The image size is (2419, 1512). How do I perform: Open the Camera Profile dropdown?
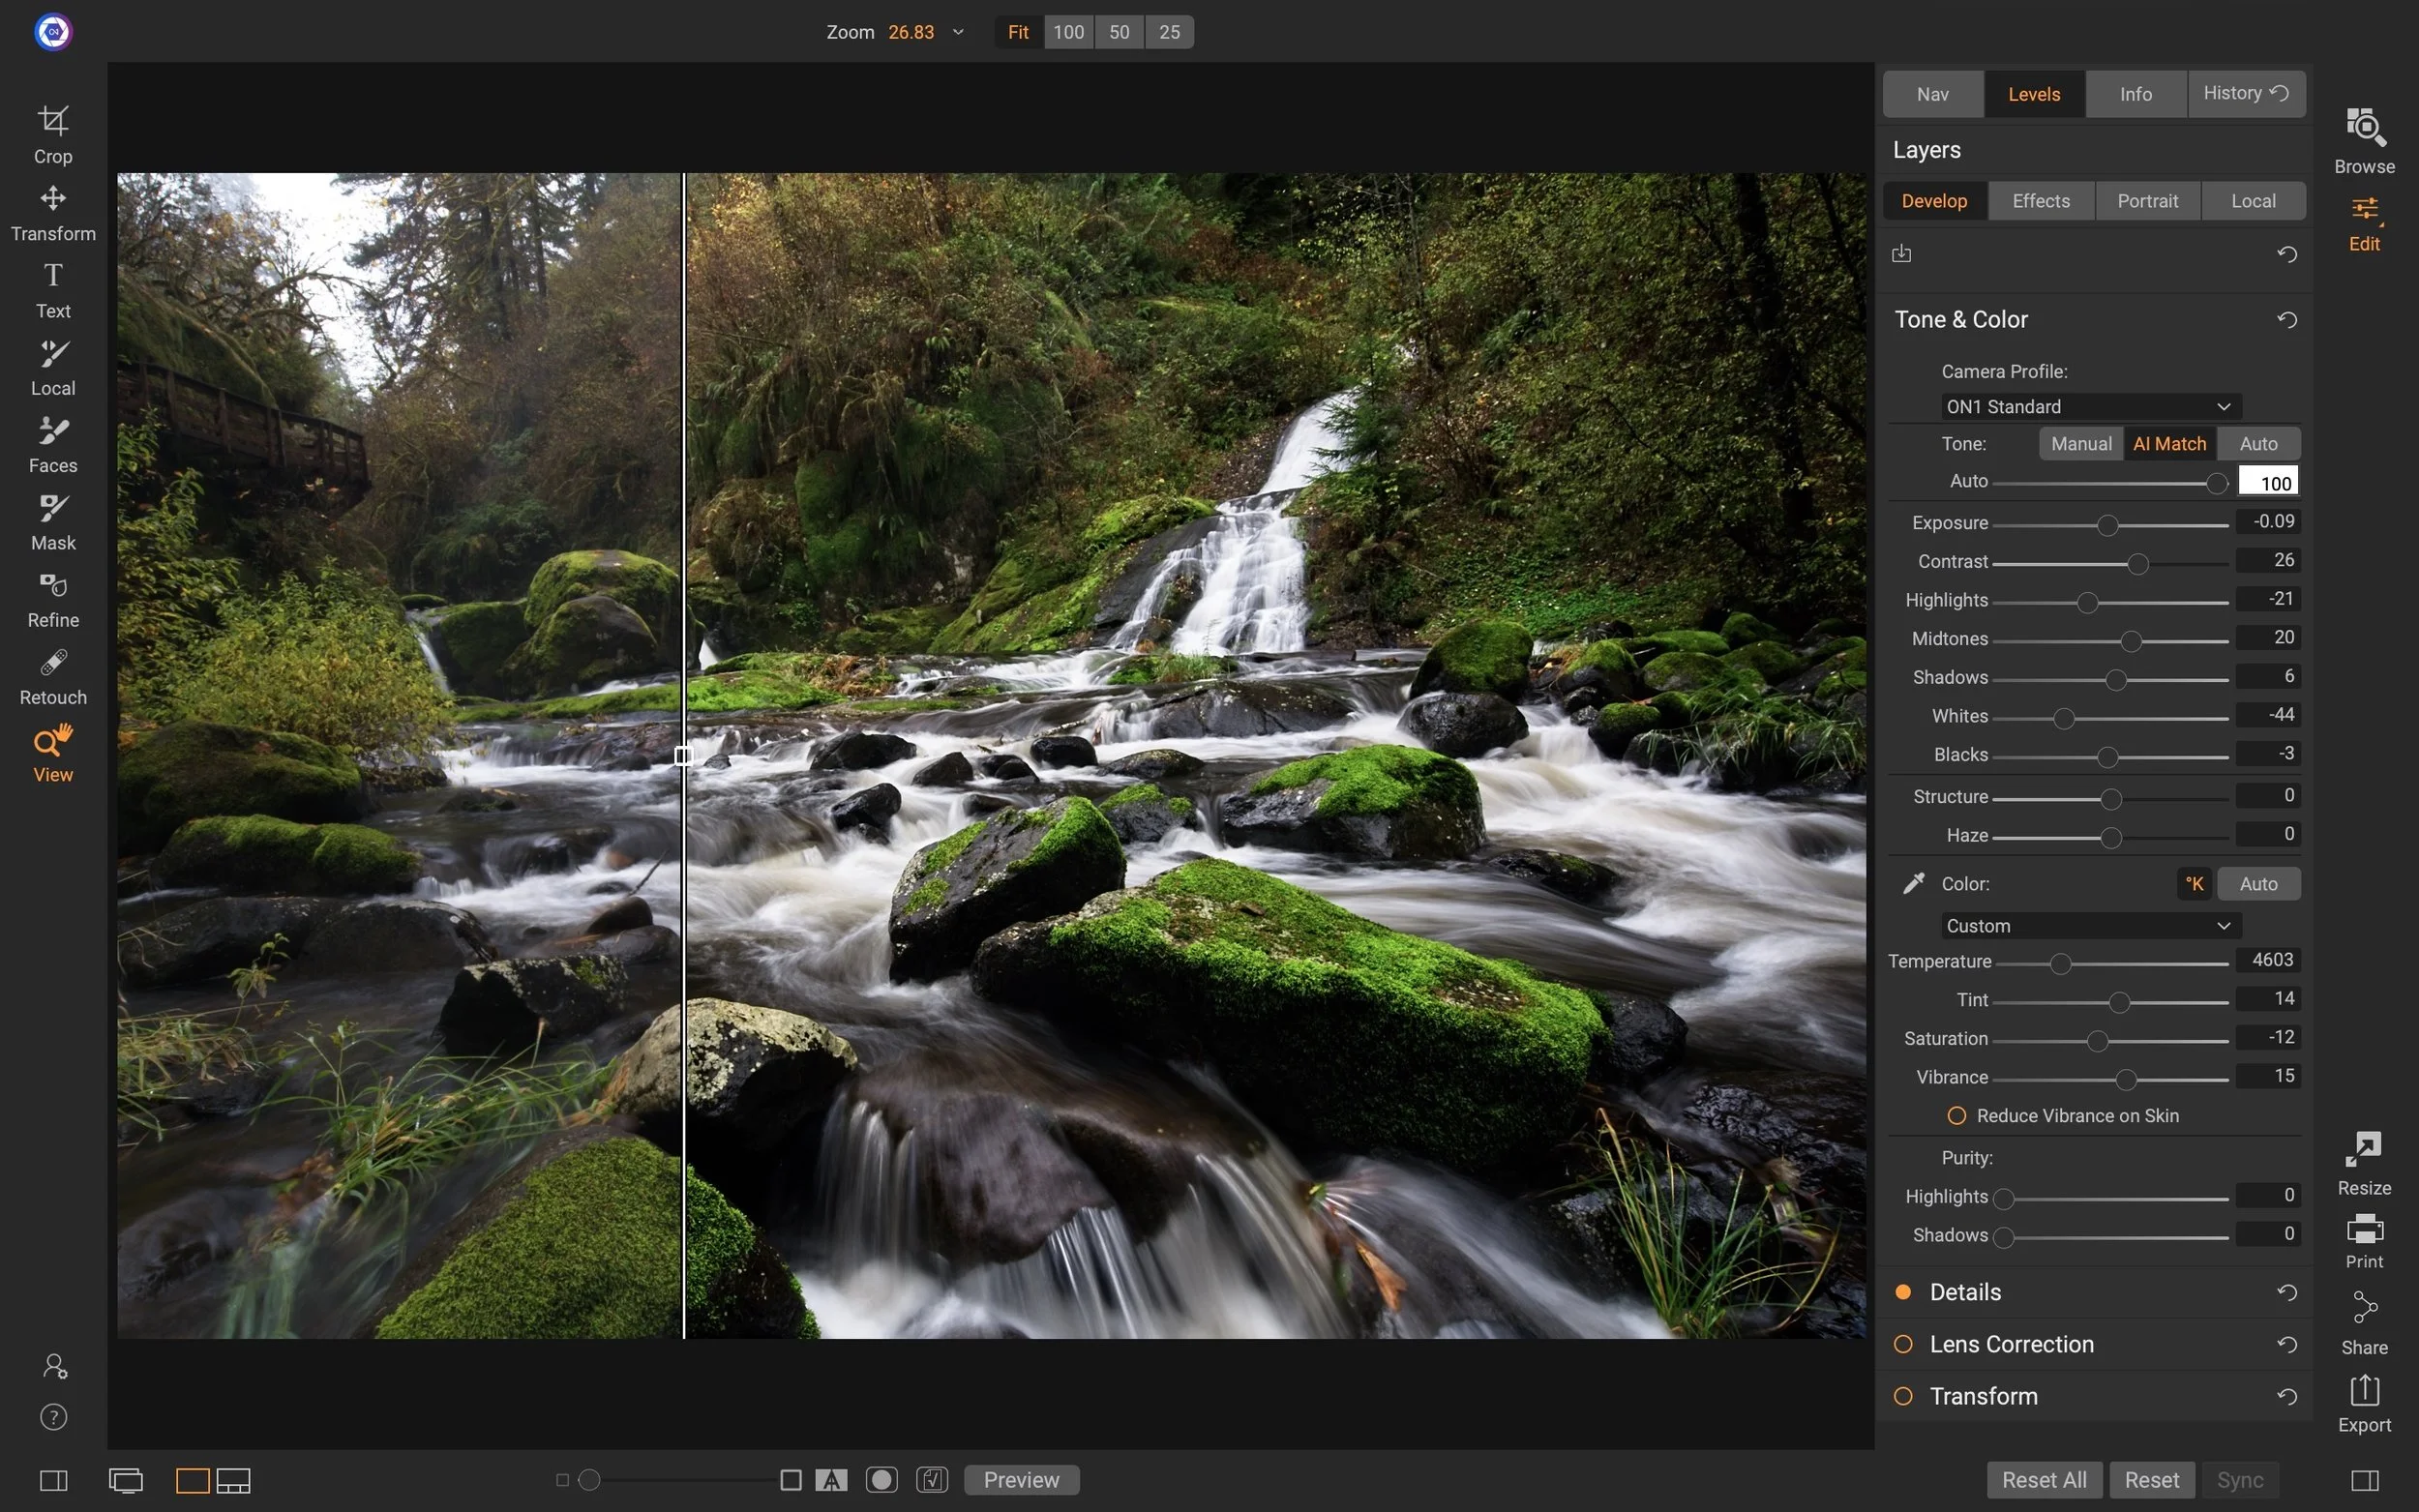2090,406
